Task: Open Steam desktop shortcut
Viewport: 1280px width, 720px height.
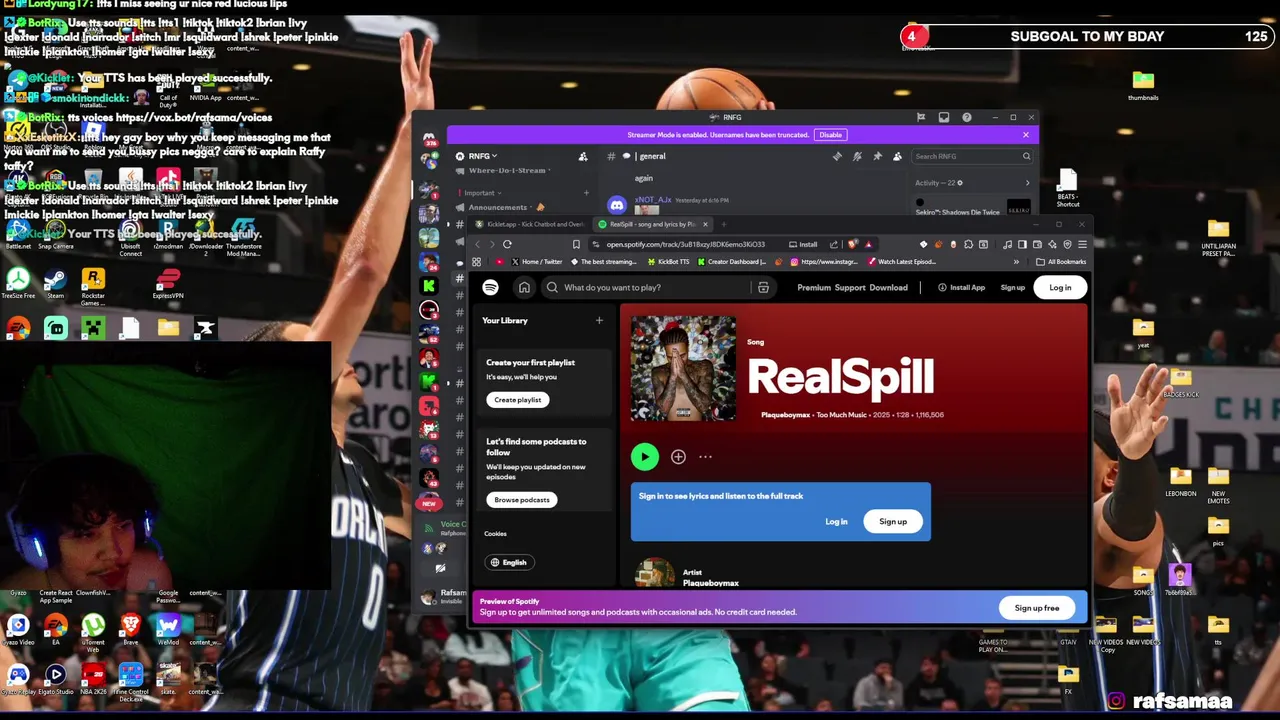Action: [55, 283]
